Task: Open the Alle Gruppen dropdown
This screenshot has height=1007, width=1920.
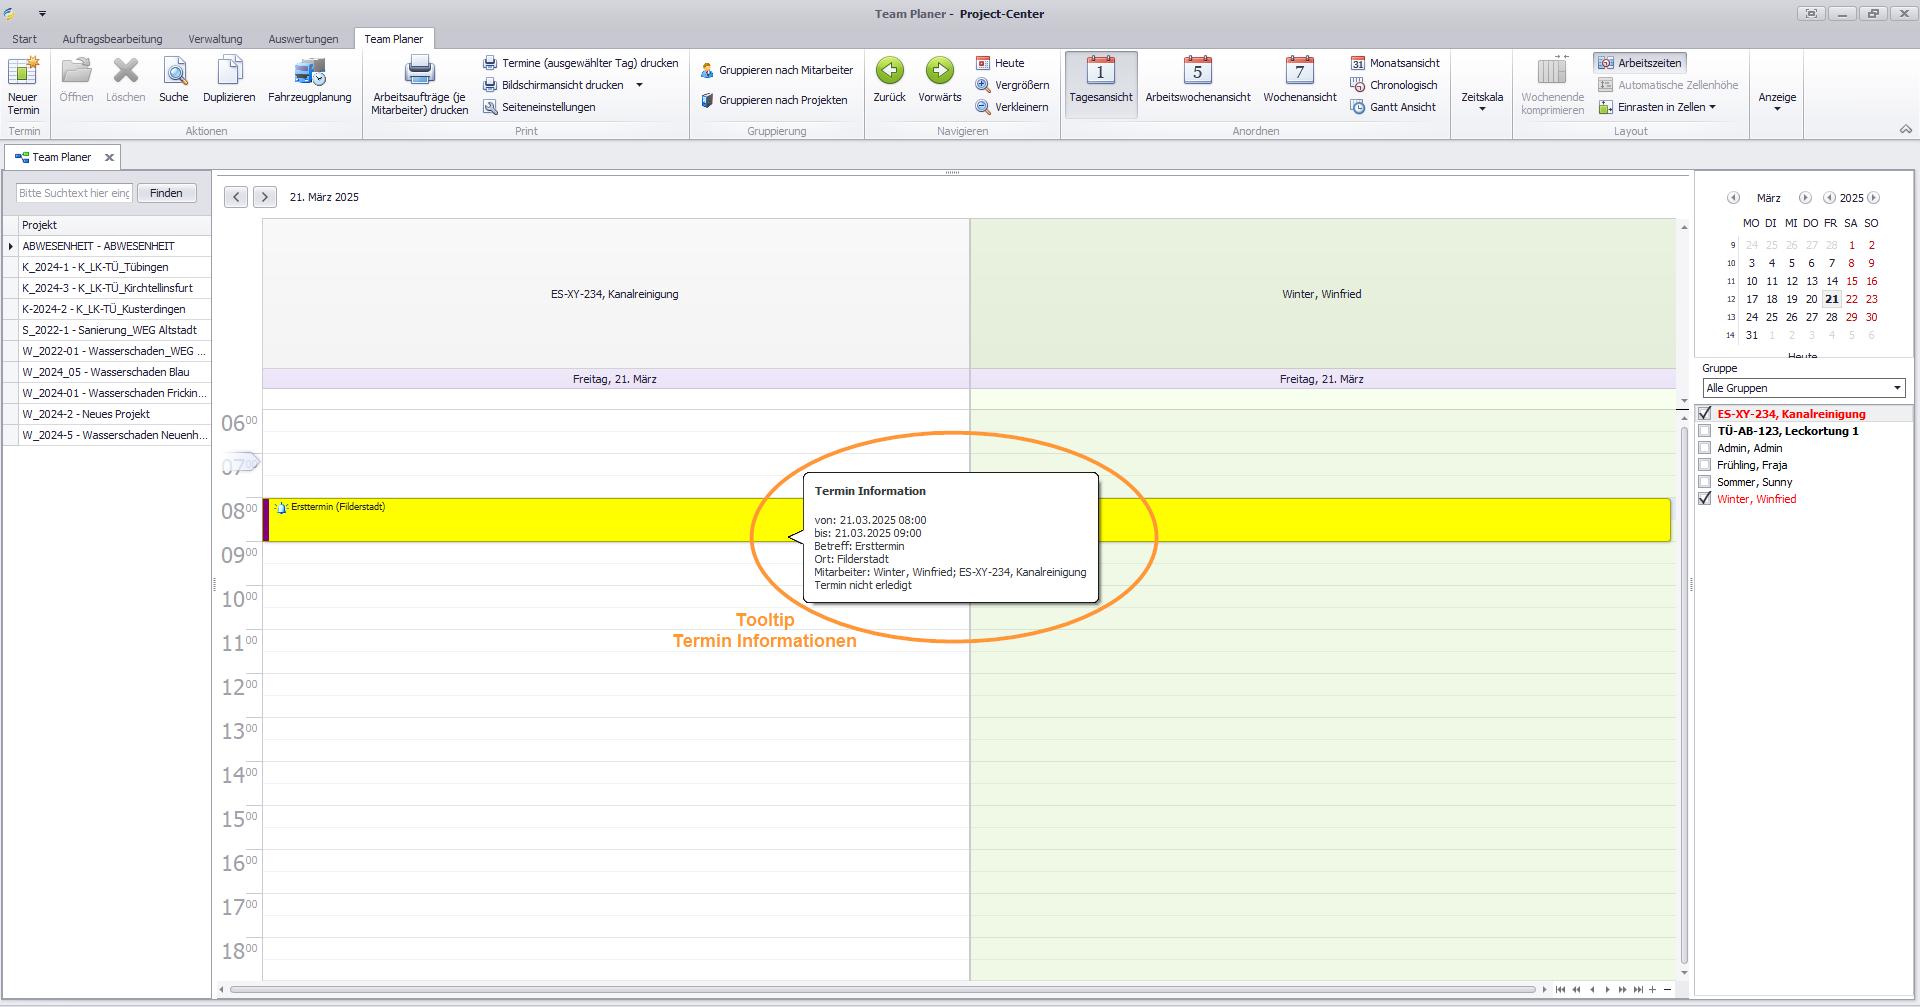Action: pyautogui.click(x=1803, y=388)
